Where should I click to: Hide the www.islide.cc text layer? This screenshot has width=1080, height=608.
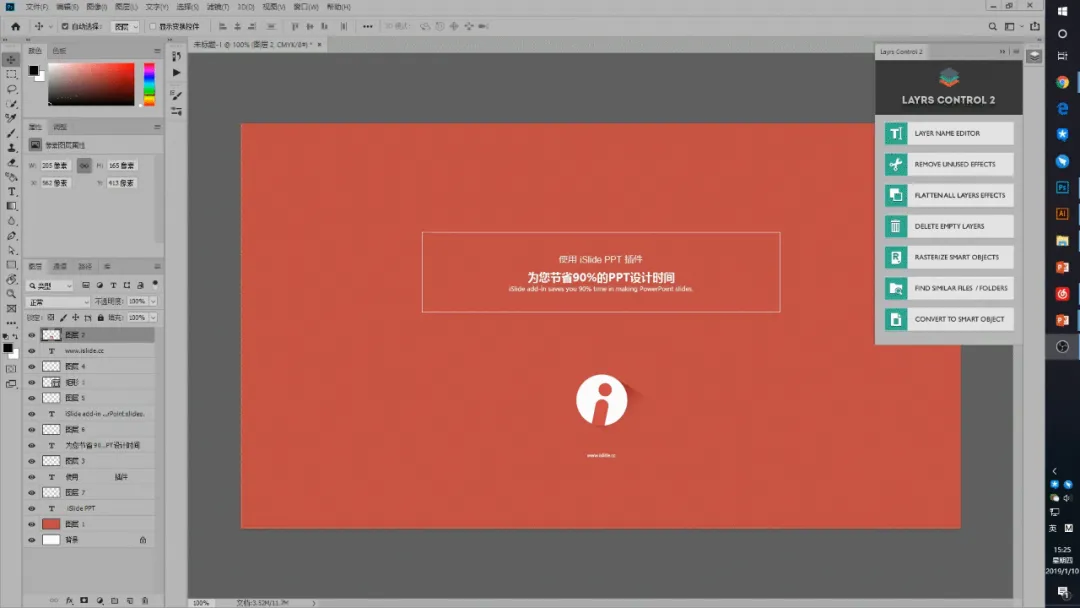[x=32, y=350]
